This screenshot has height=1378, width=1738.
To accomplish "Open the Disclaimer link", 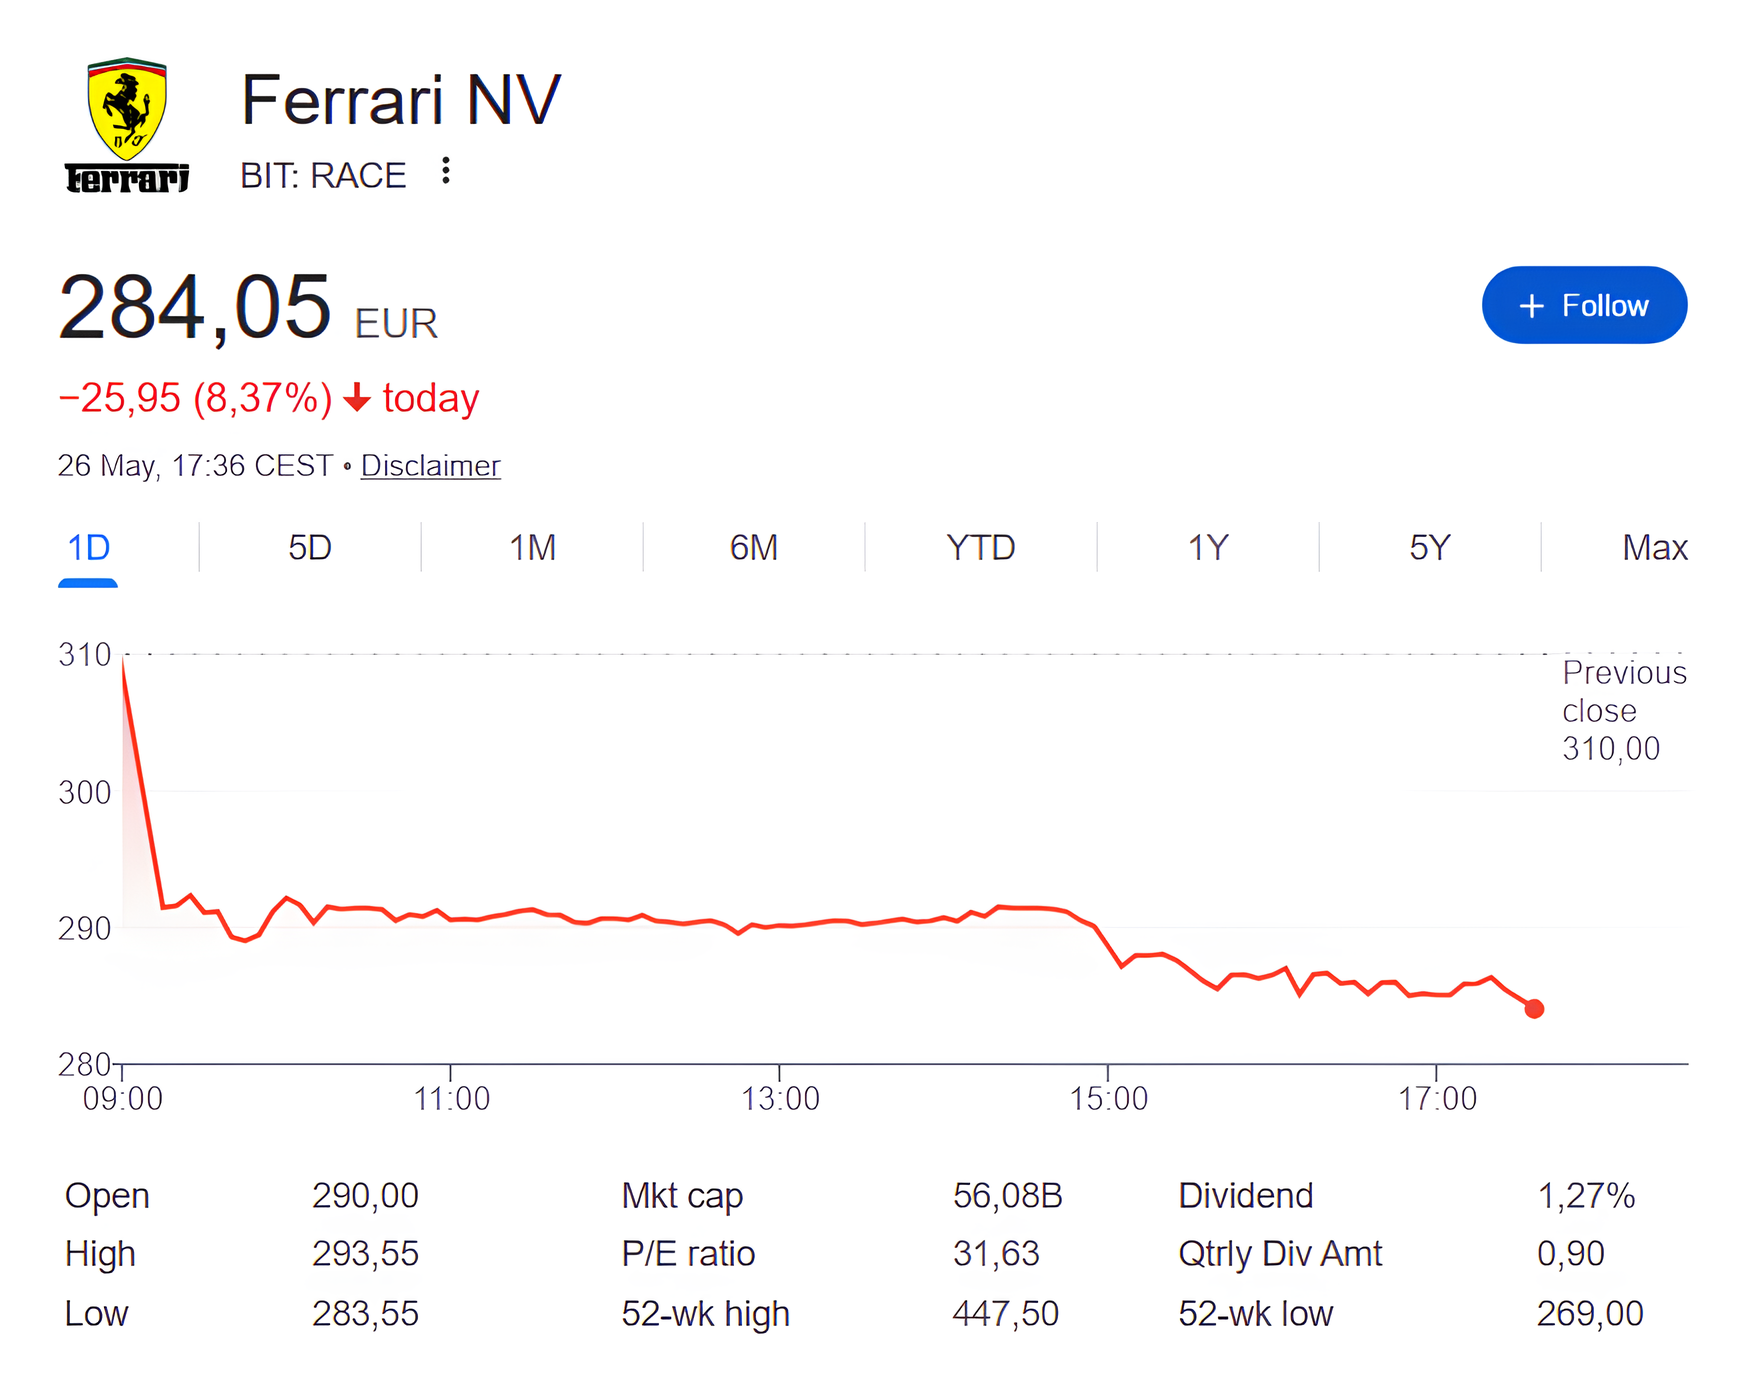I will (430, 465).
